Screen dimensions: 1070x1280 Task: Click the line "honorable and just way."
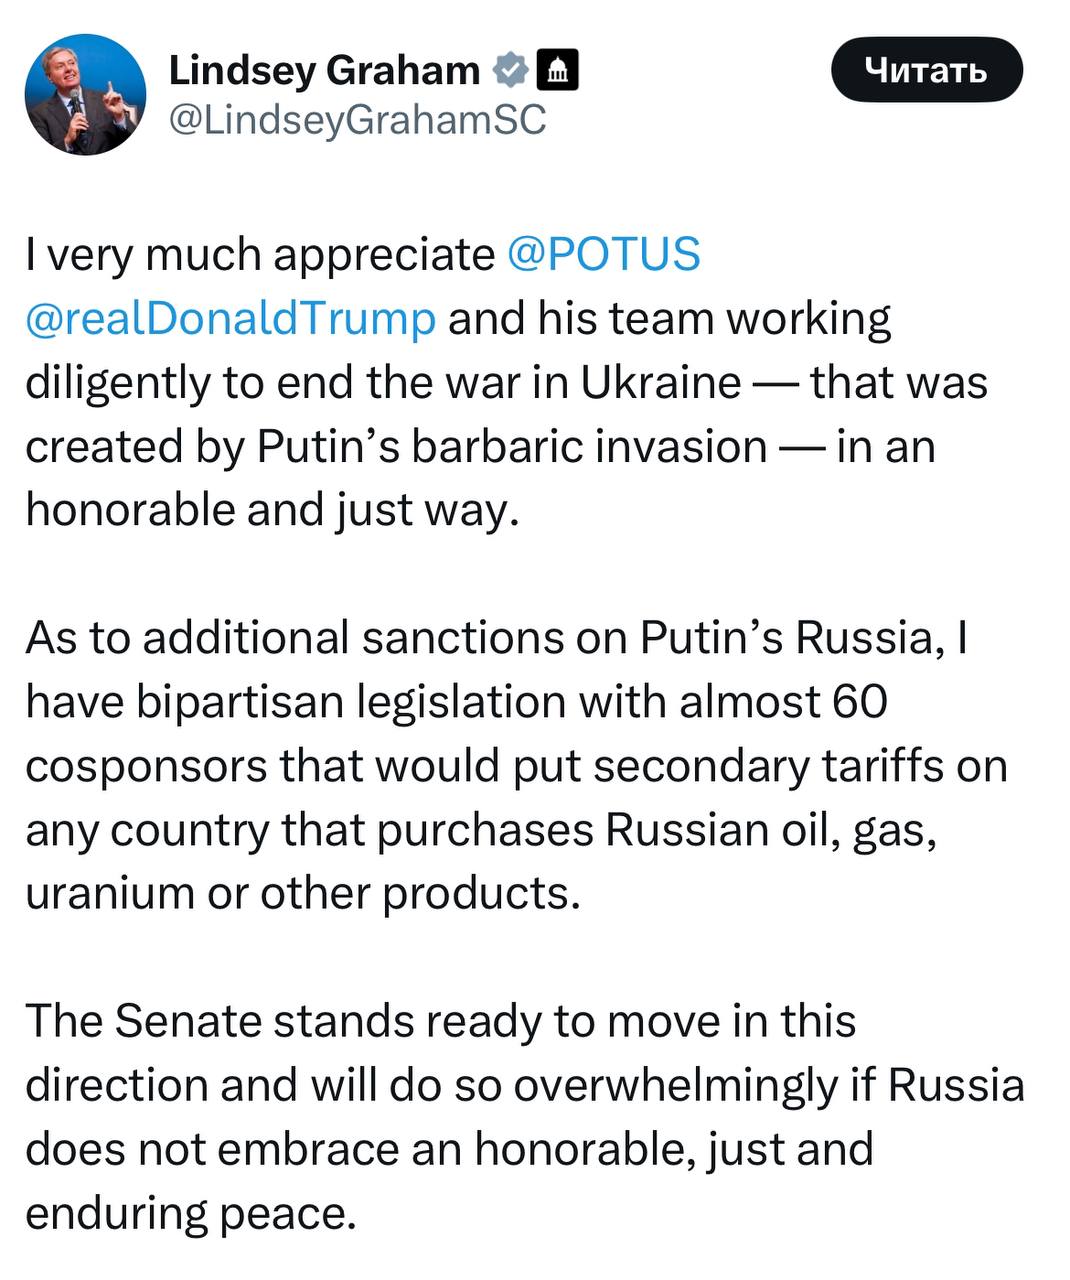[272, 510]
